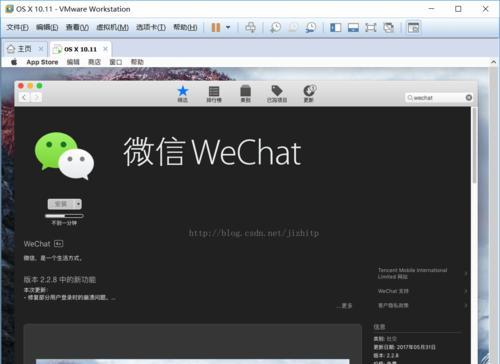
Task: Open the 商店 menu in Mac menu bar
Action: pyautogui.click(x=94, y=62)
